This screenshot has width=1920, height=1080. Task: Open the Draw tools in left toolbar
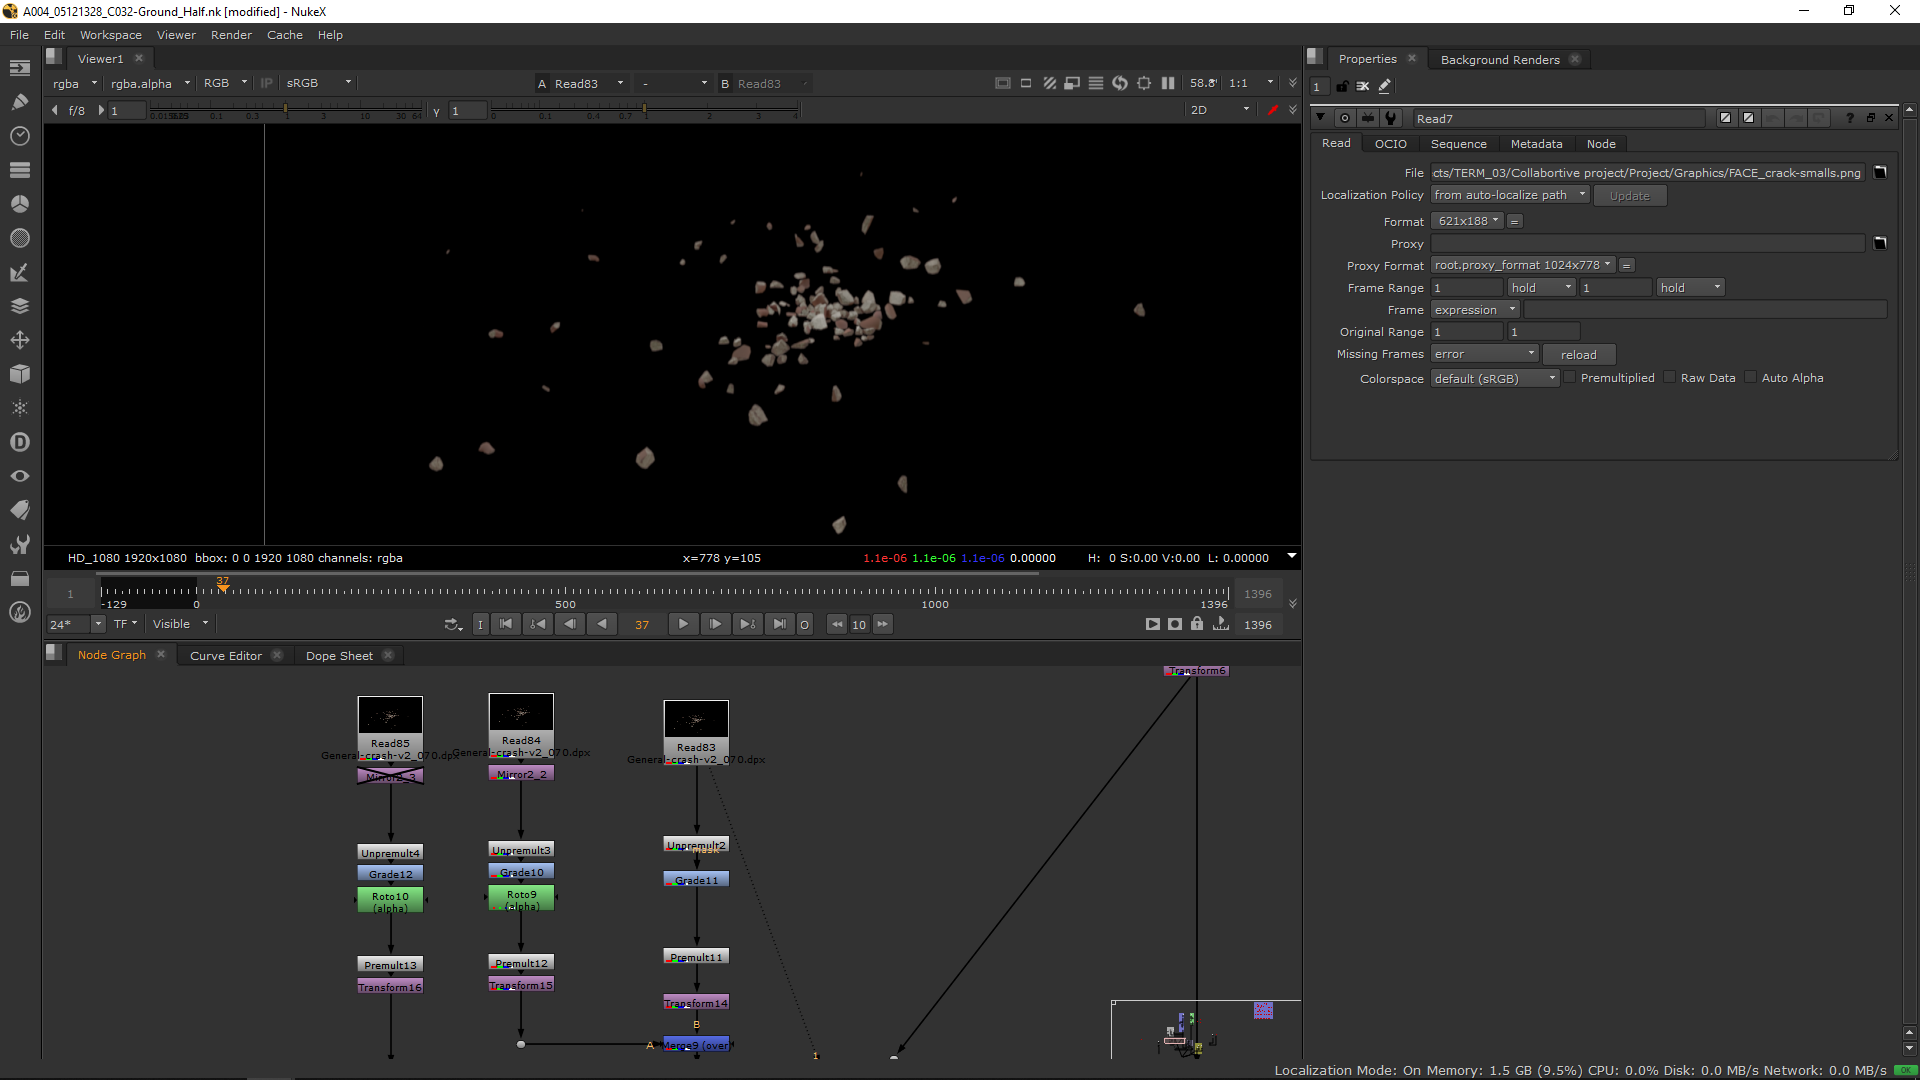19,101
